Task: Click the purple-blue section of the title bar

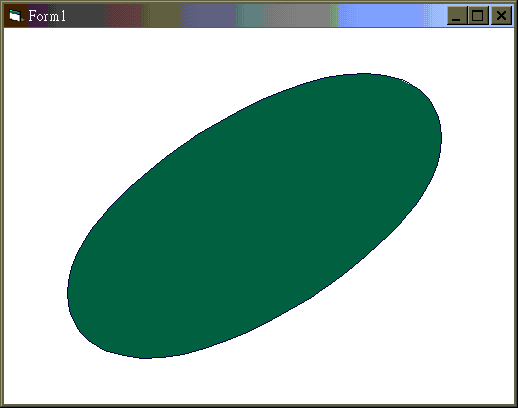Action: pyautogui.click(x=217, y=16)
